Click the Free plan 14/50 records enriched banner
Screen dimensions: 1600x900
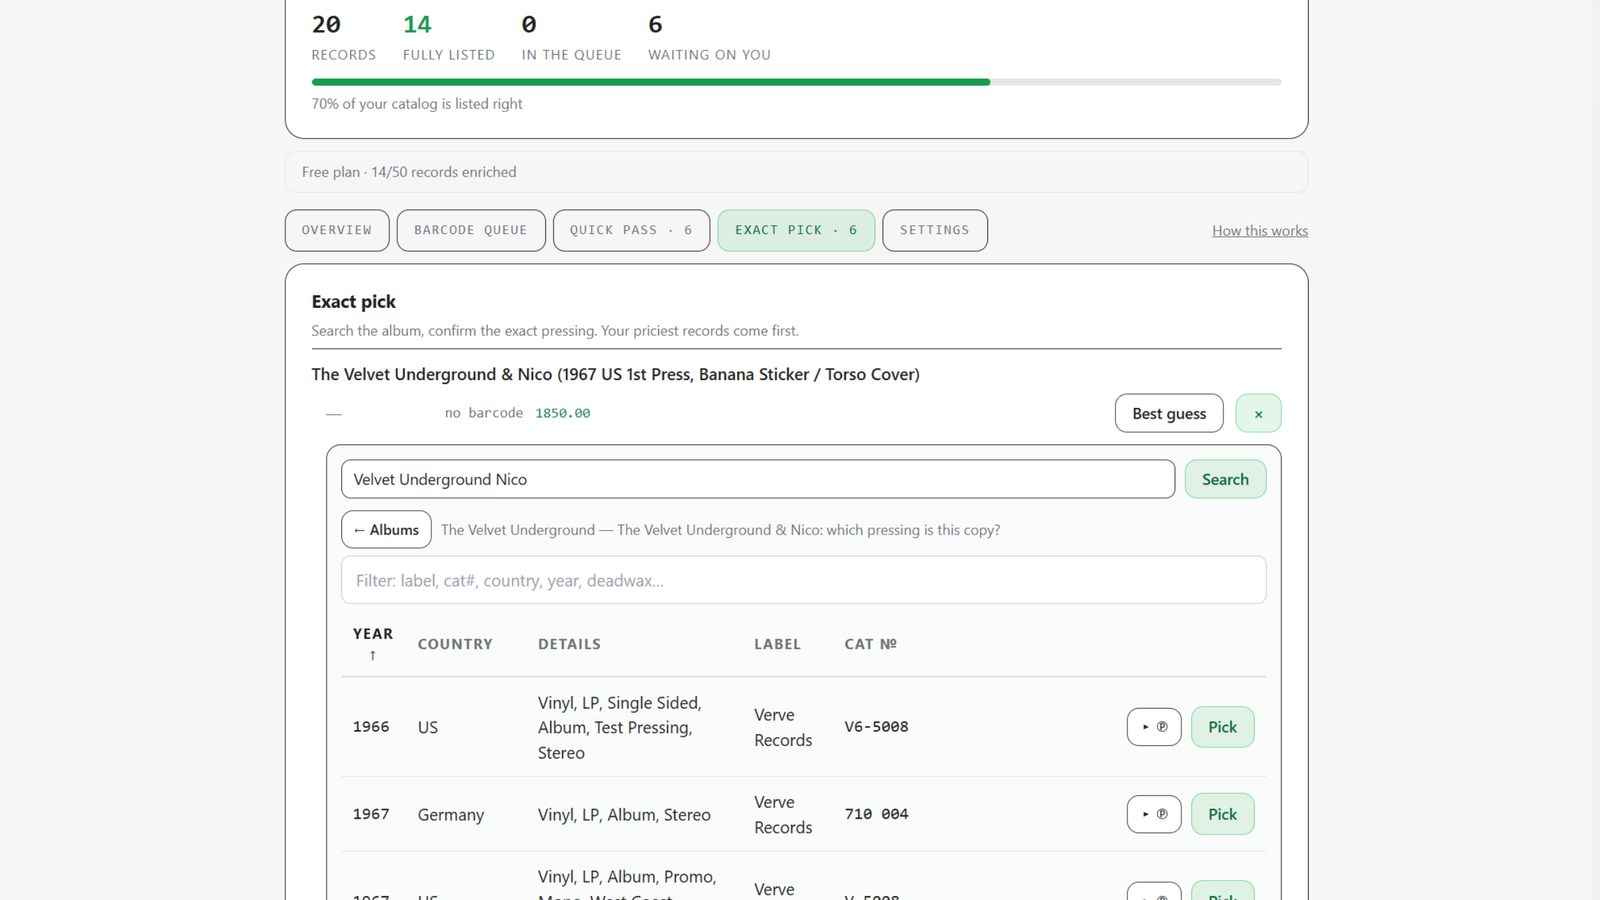pos(796,172)
